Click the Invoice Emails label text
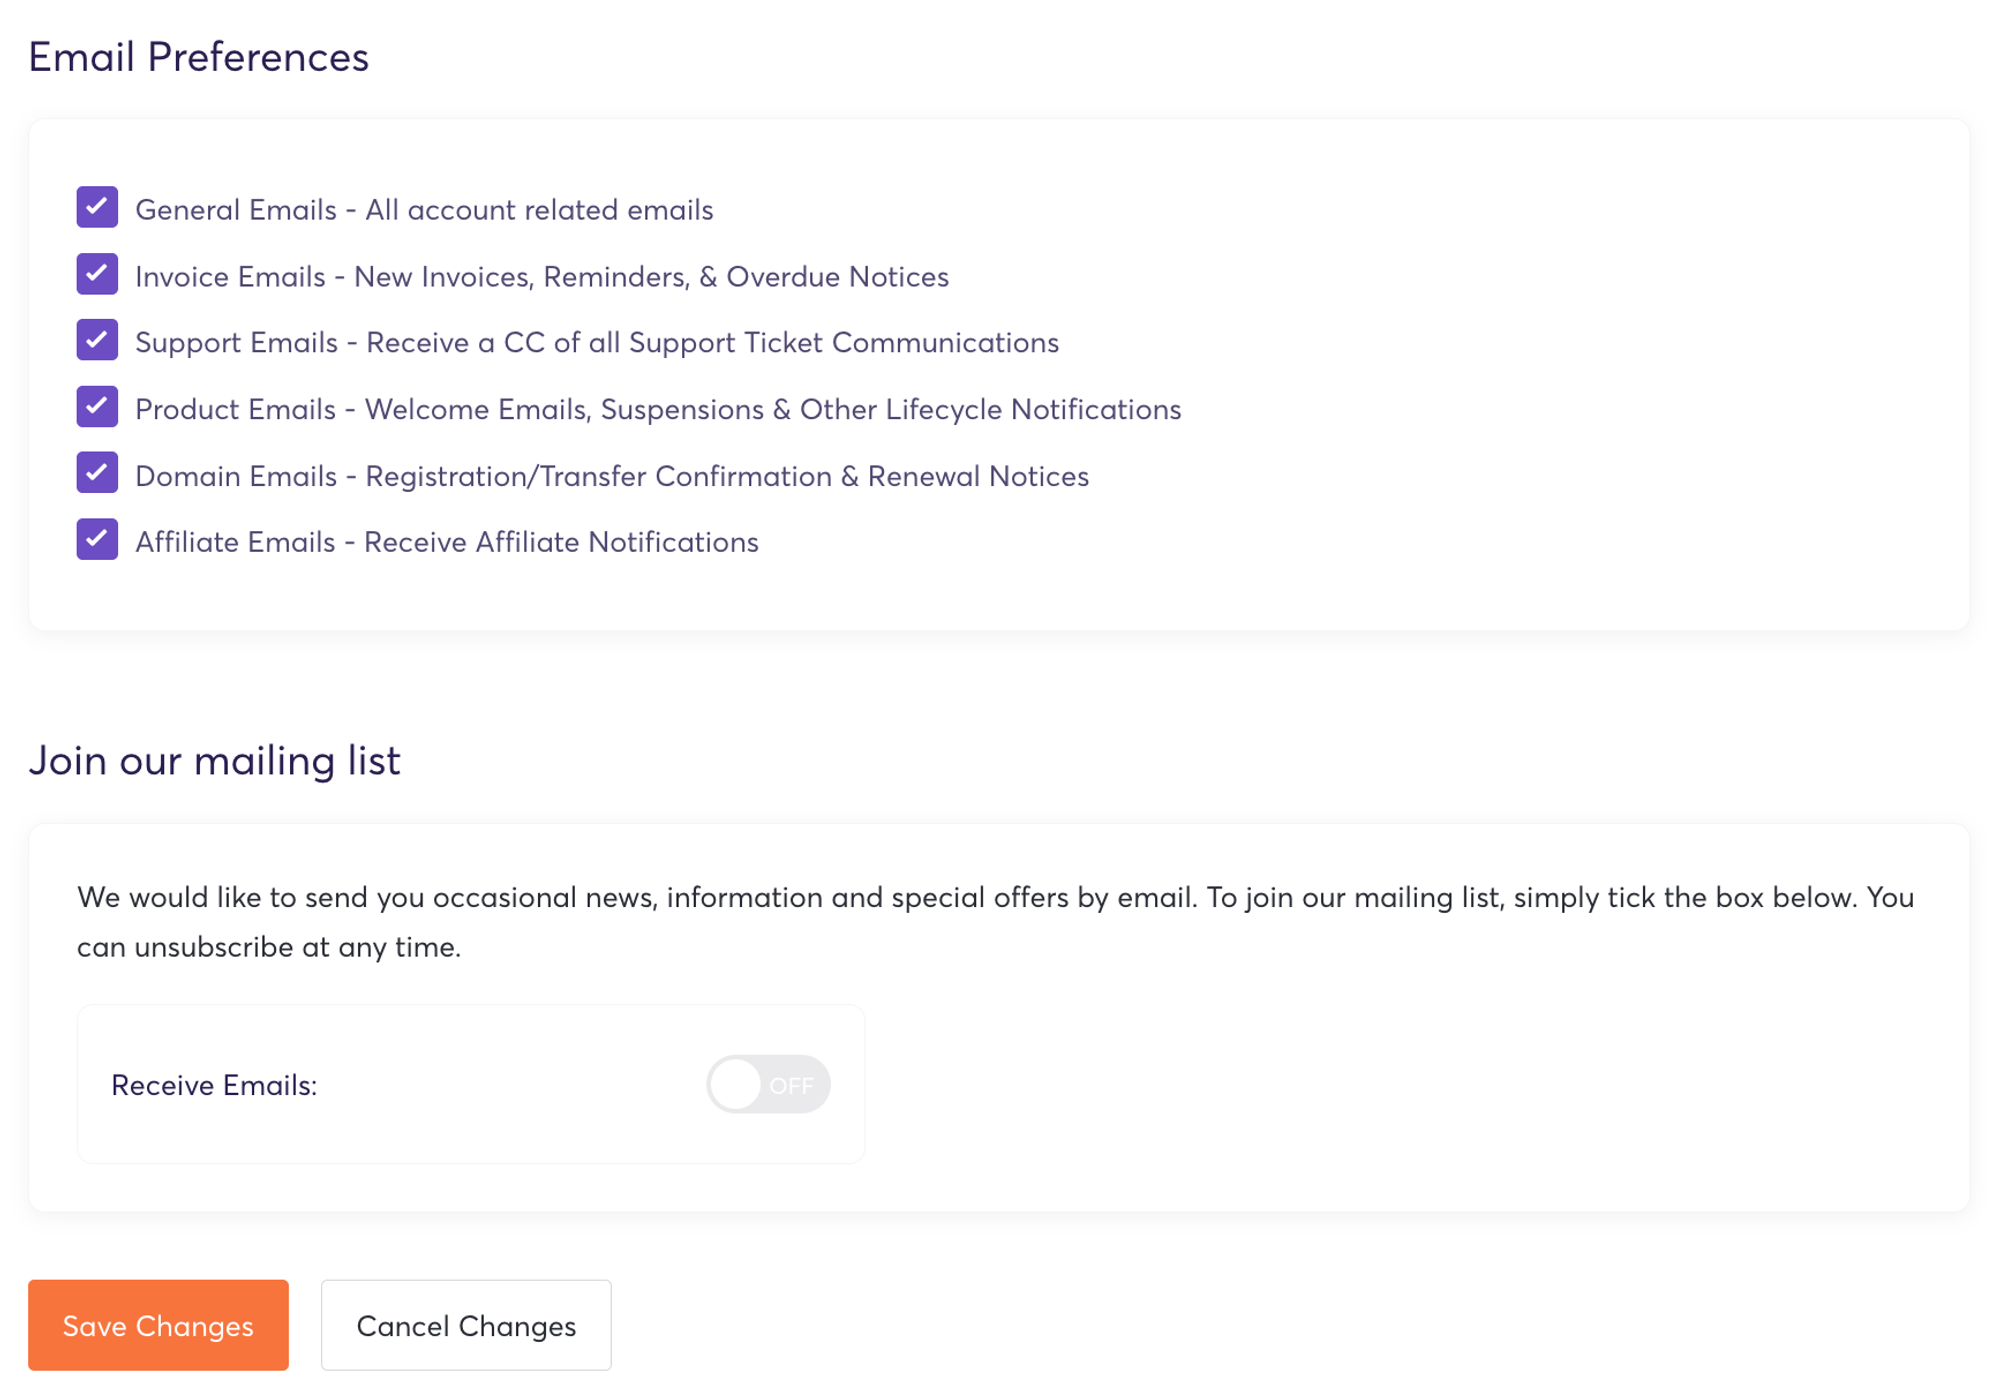This screenshot has height=1398, width=2000. point(541,277)
